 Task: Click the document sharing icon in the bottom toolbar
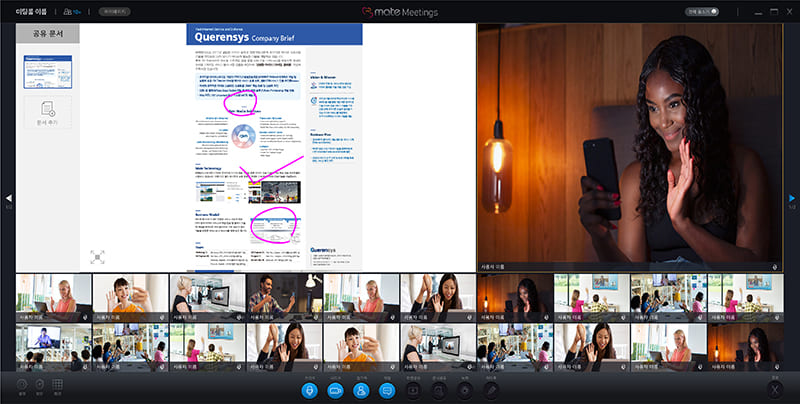[x=439, y=391]
